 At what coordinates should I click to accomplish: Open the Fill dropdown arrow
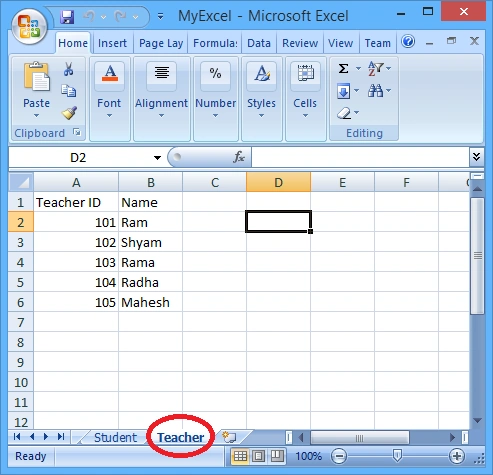tap(356, 91)
